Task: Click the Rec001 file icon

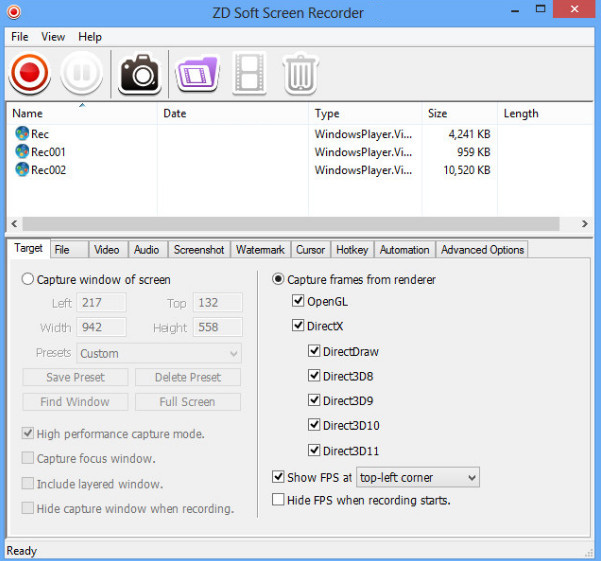Action: 22,151
